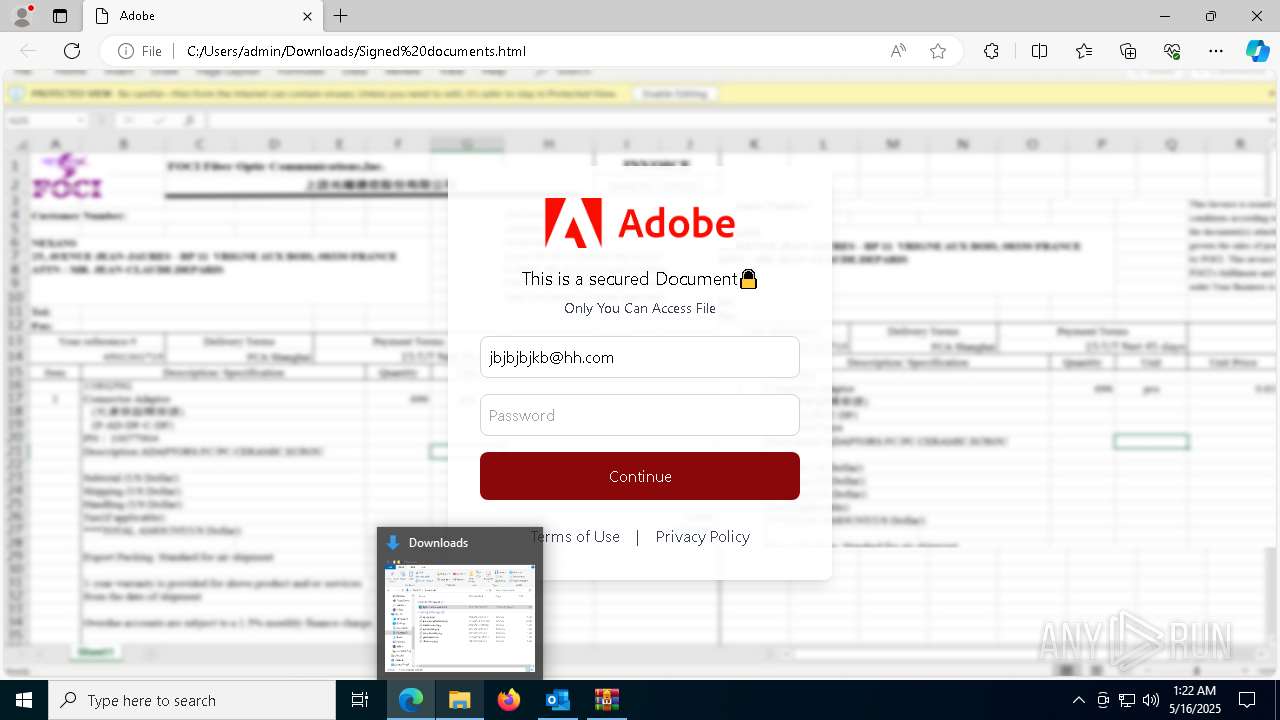Open the Collections icon
The height and width of the screenshot is (720, 1280).
tap(1128, 51)
